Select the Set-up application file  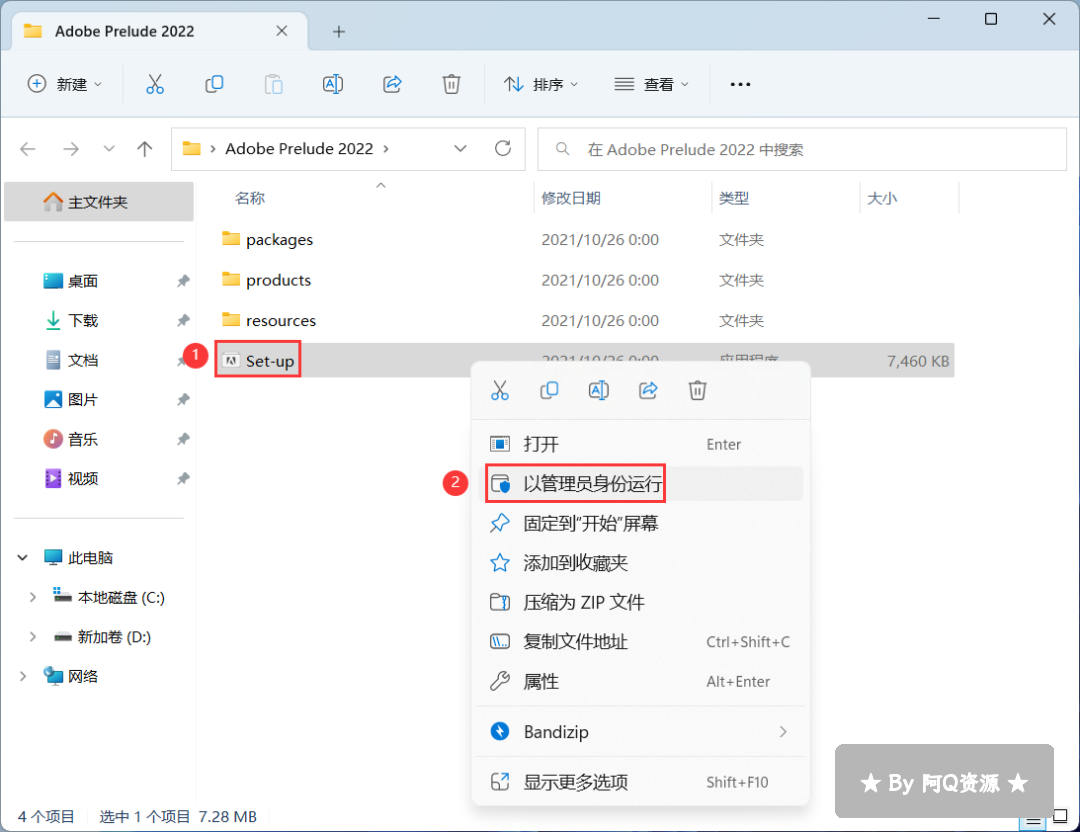pos(270,361)
